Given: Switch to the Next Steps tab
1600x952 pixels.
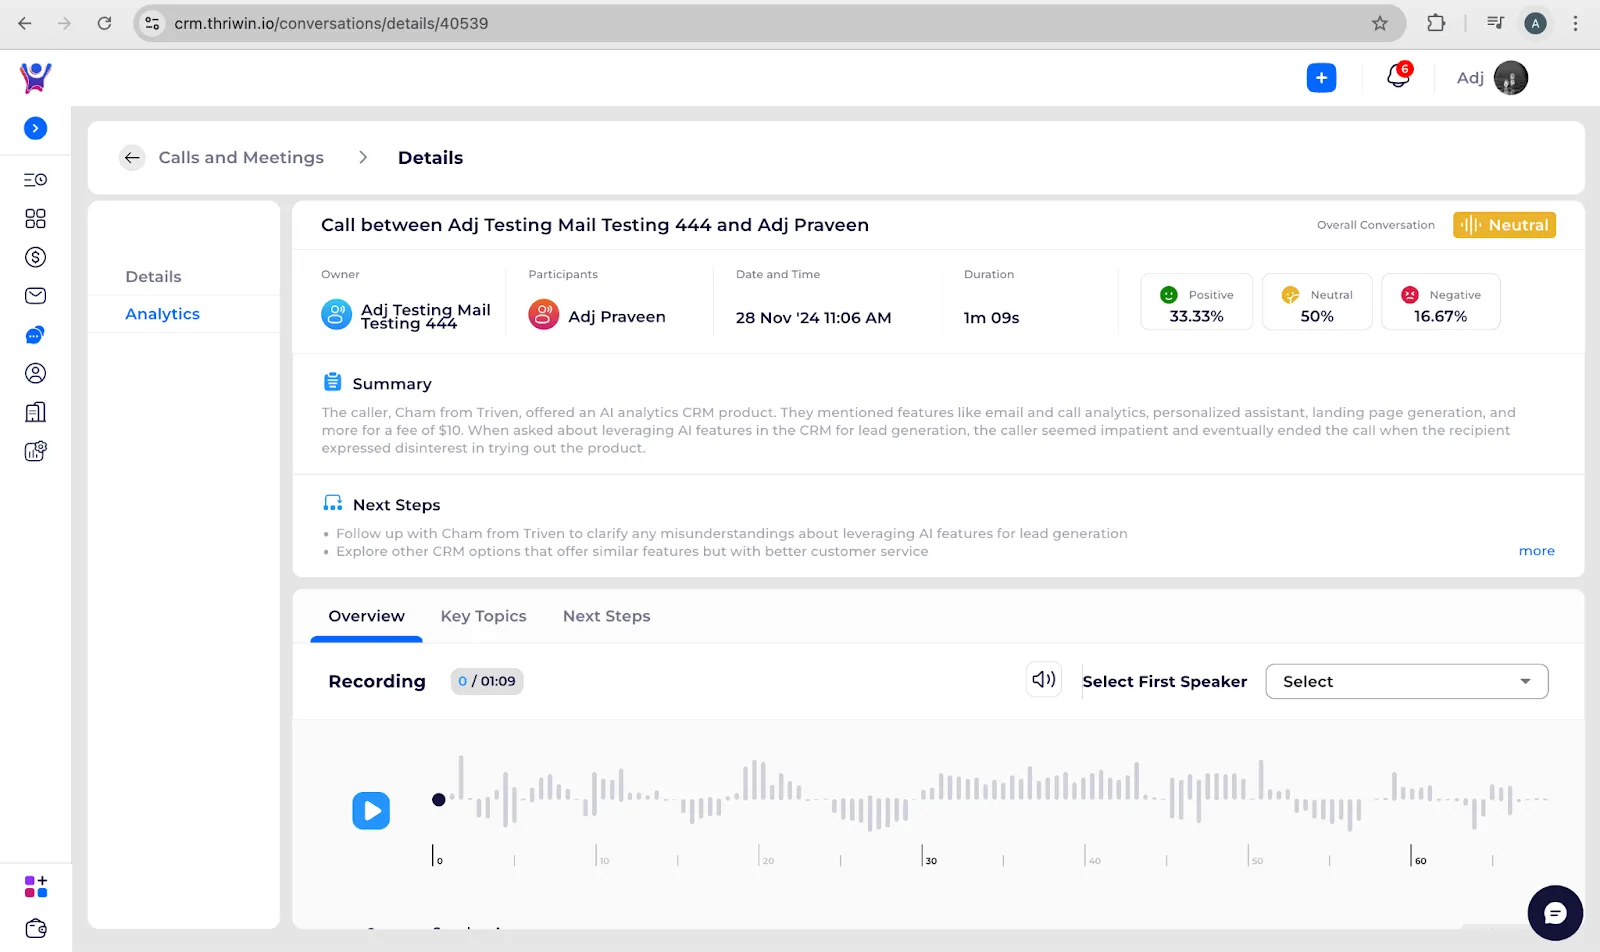Looking at the screenshot, I should tap(606, 616).
